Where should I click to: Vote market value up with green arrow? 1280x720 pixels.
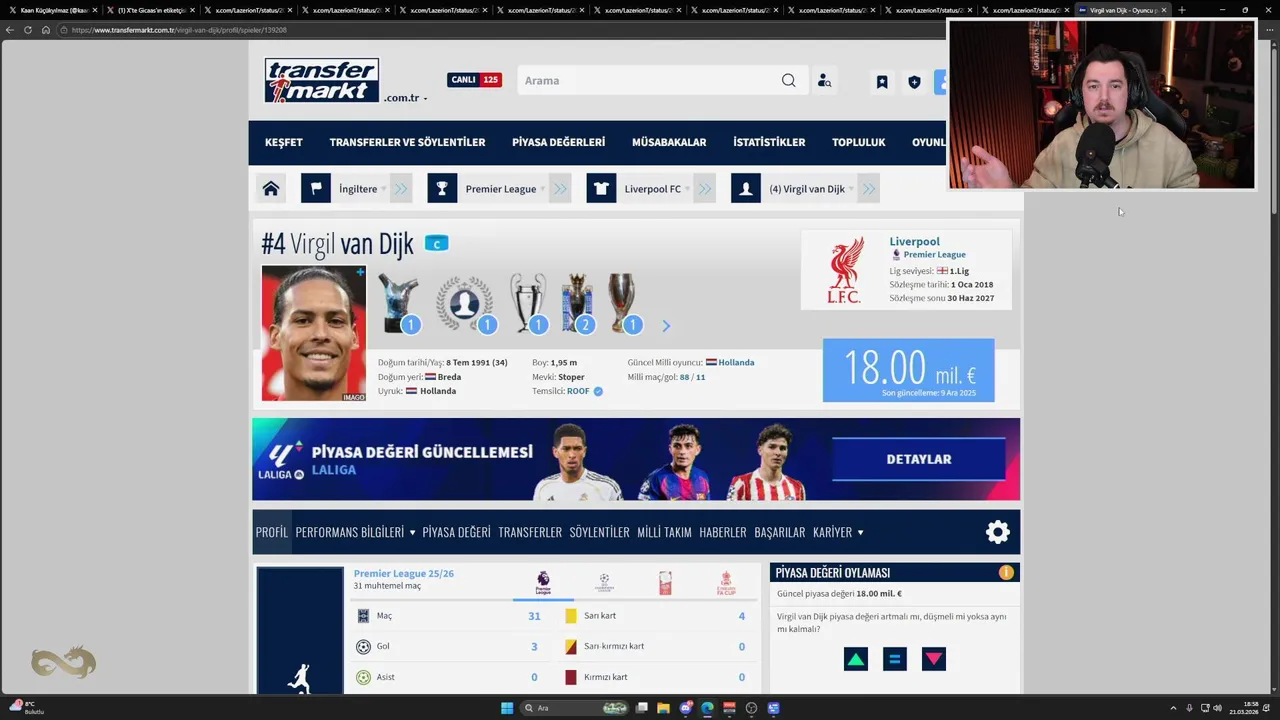(856, 659)
